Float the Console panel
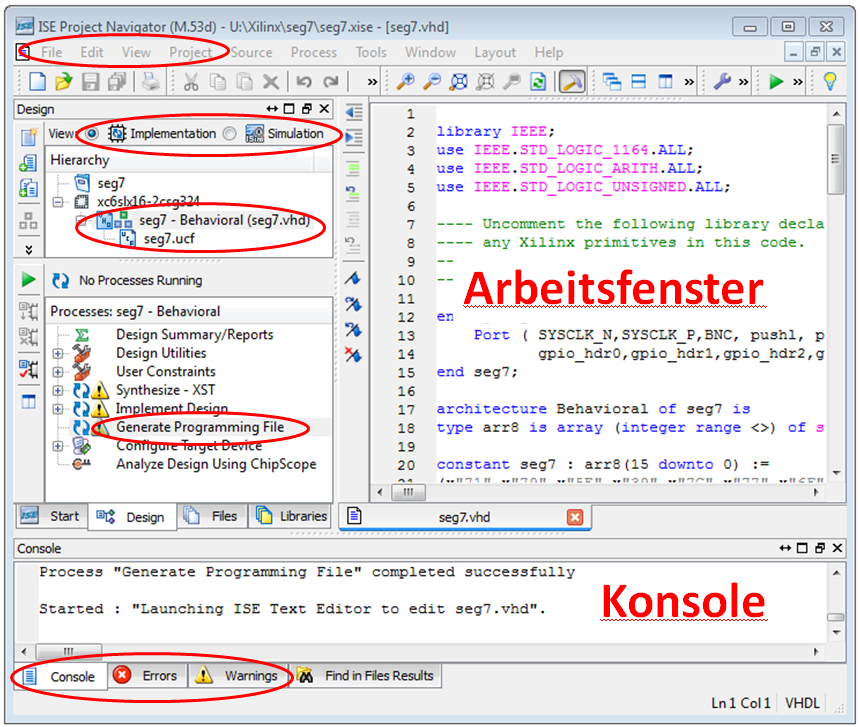The height and width of the screenshot is (727, 860). tap(820, 548)
